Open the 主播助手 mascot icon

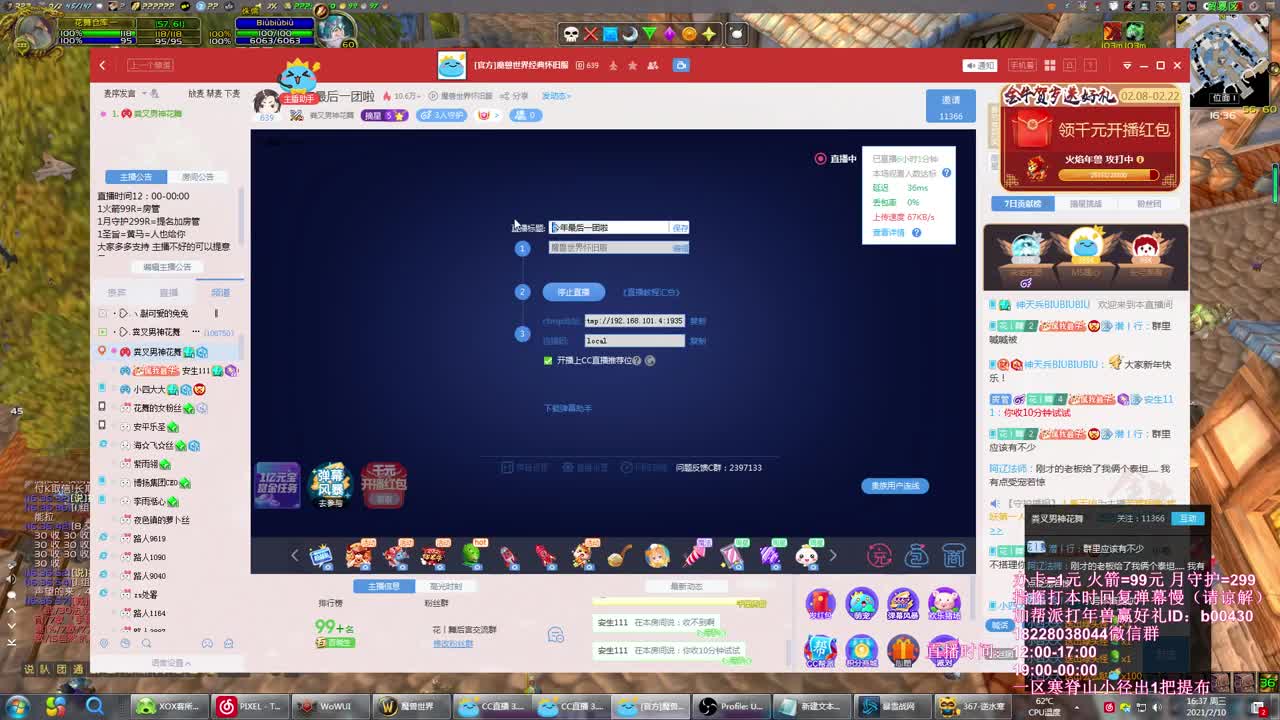tap(298, 81)
